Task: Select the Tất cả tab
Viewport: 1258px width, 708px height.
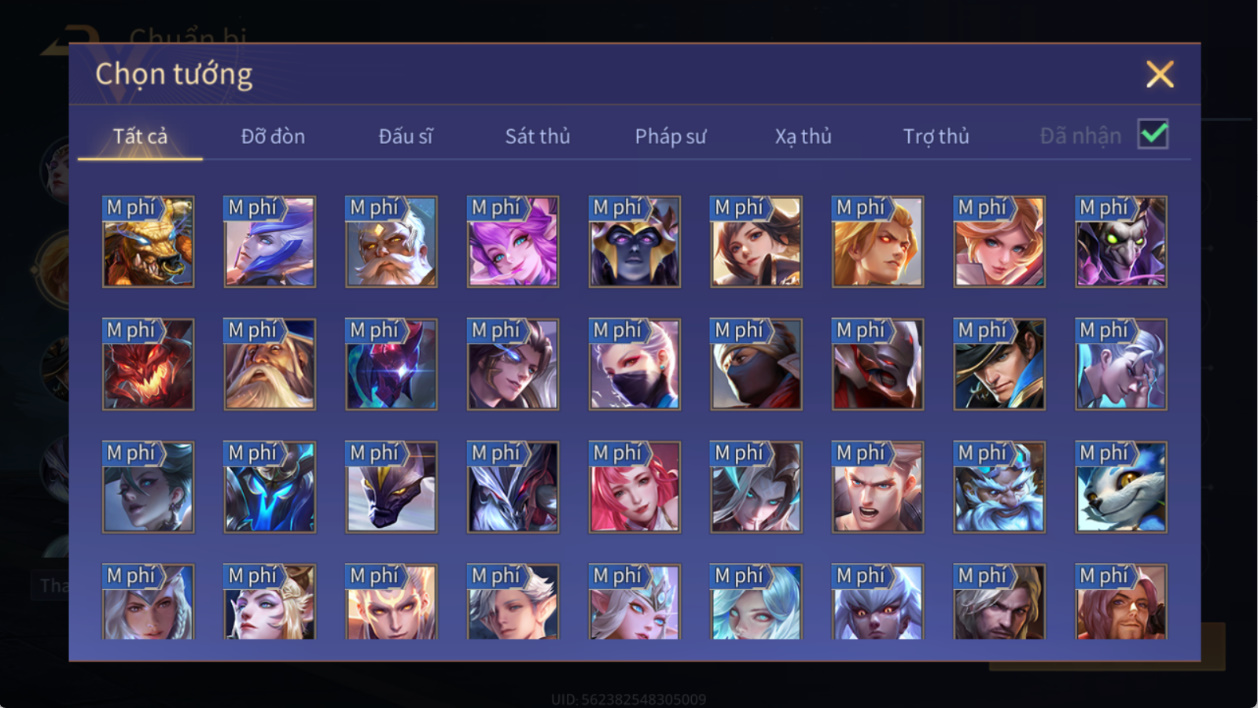Action: 140,137
